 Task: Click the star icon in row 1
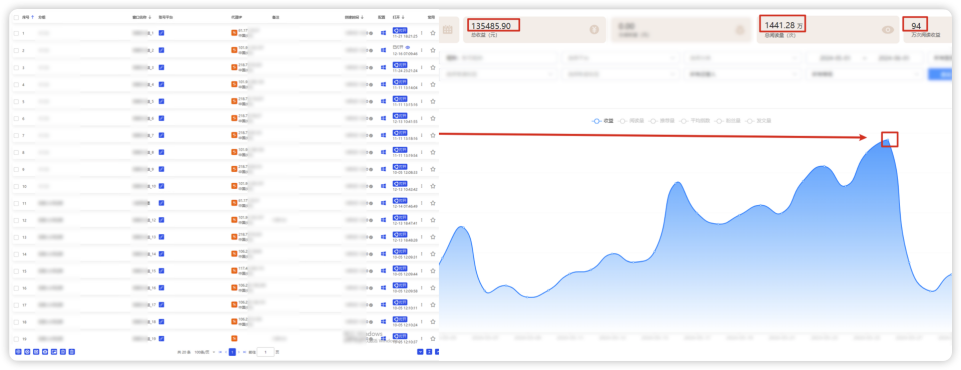[433, 33]
